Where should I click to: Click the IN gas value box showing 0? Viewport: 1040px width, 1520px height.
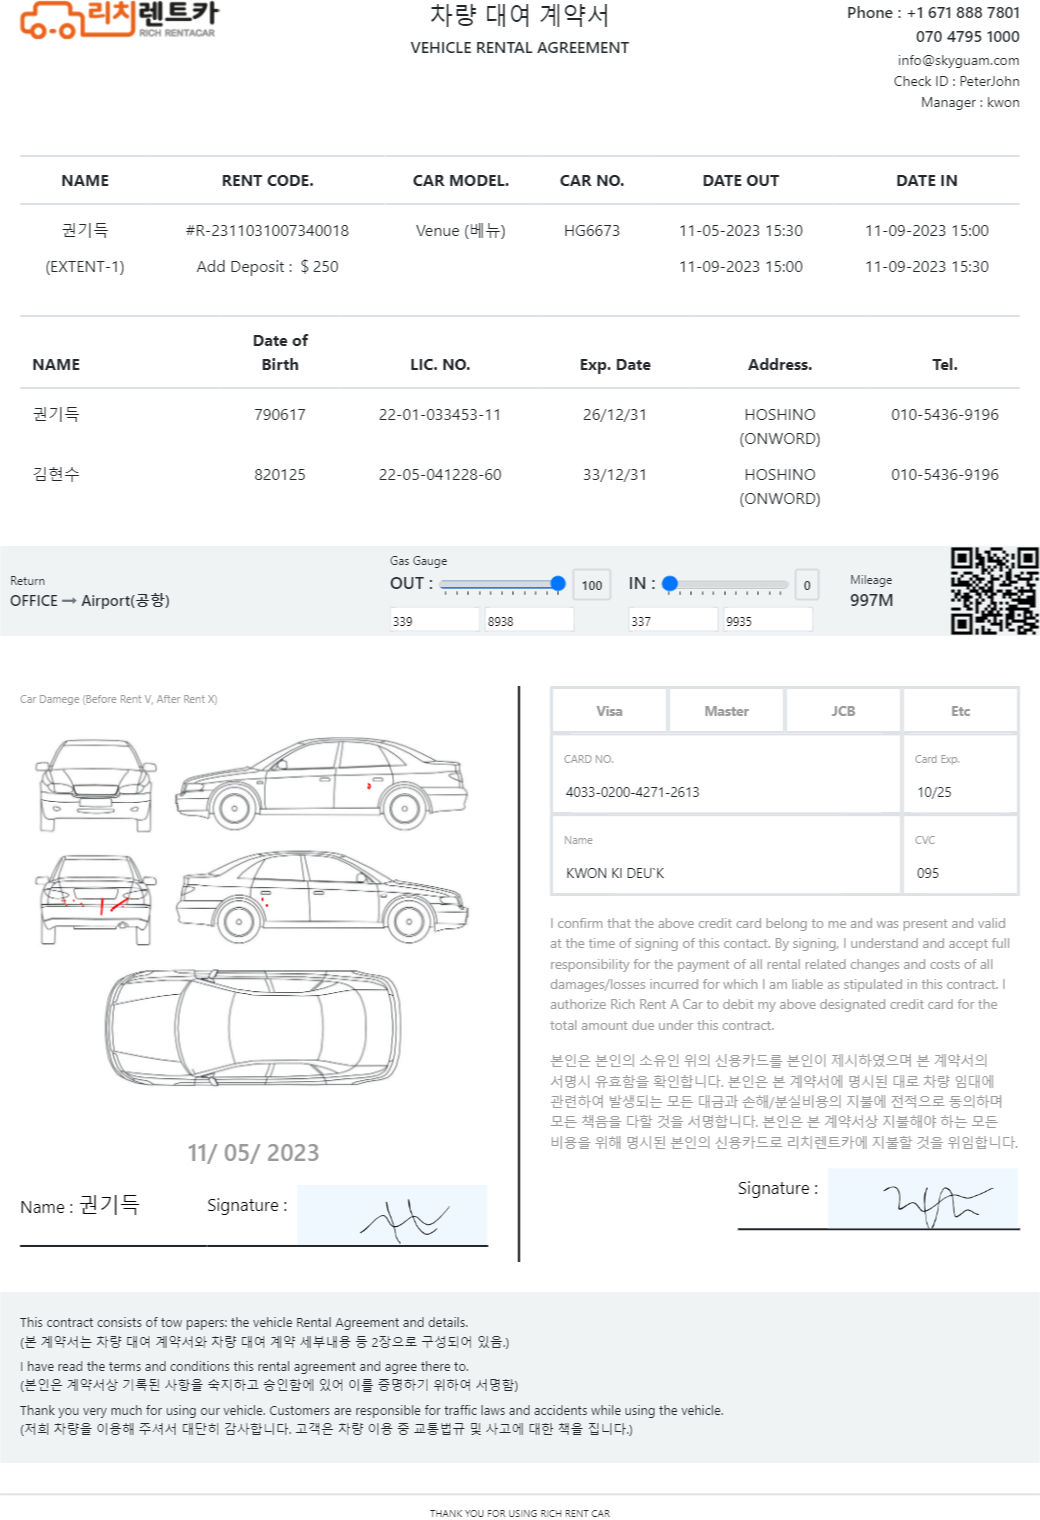pos(807,585)
